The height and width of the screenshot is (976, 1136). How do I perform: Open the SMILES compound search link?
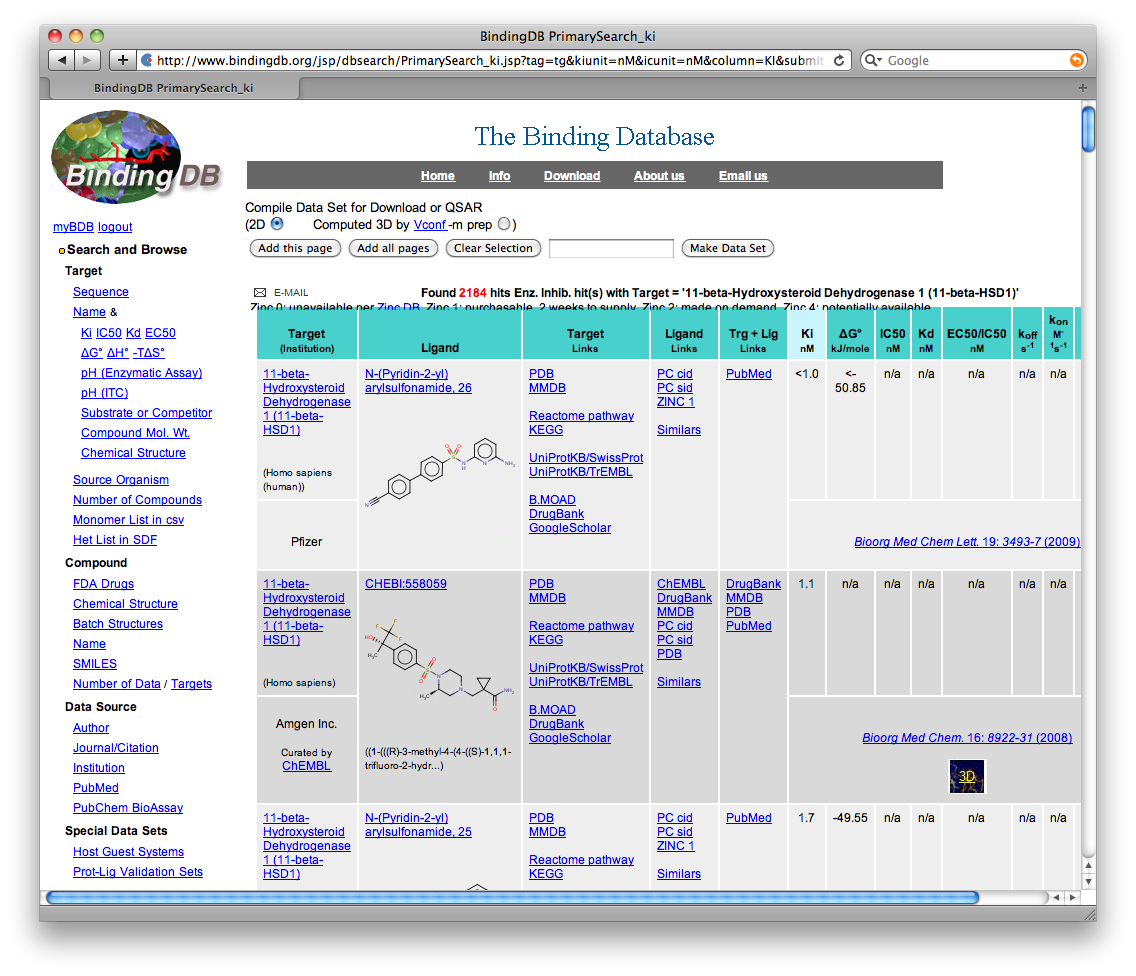[94, 664]
